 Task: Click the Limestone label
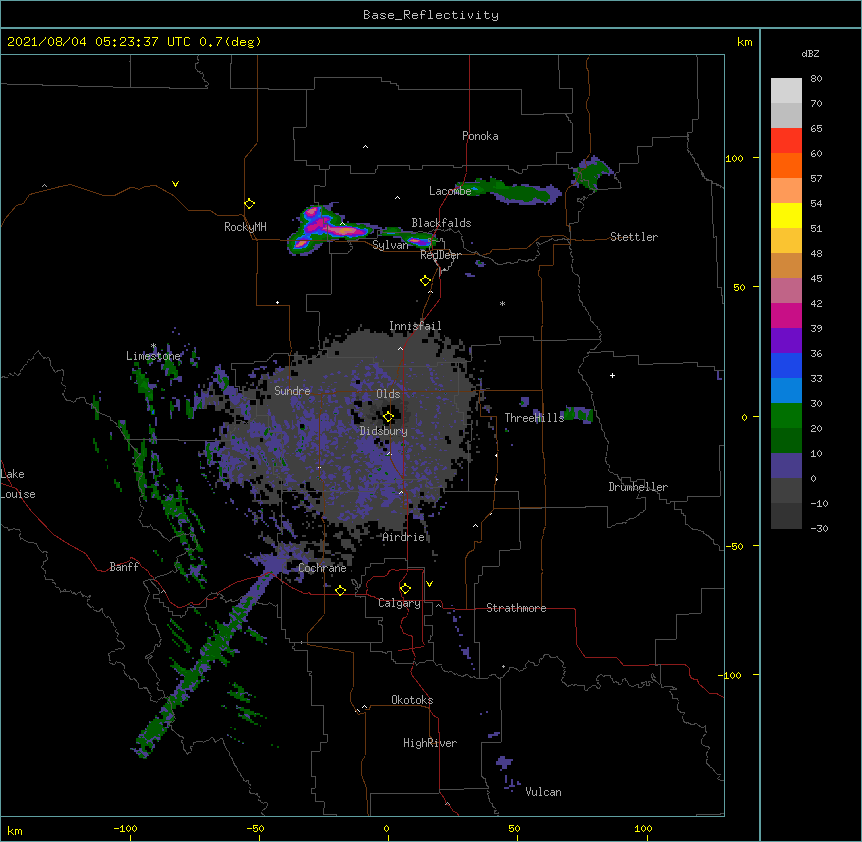[x=153, y=356]
